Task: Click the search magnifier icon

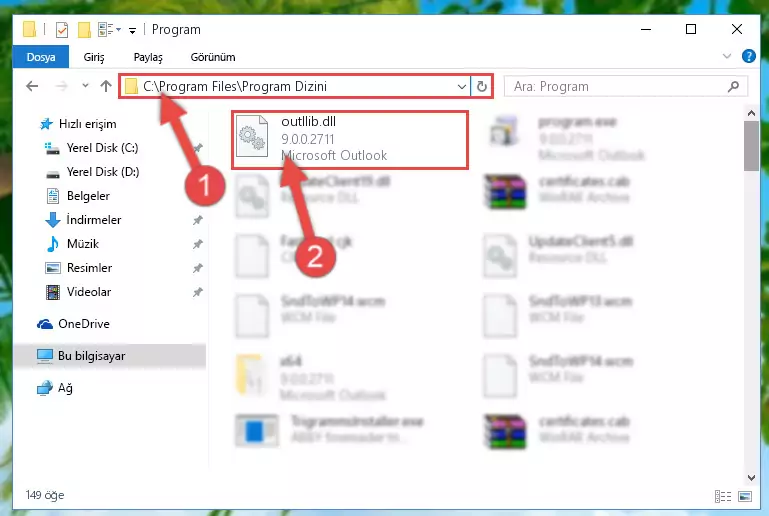Action: (x=734, y=87)
